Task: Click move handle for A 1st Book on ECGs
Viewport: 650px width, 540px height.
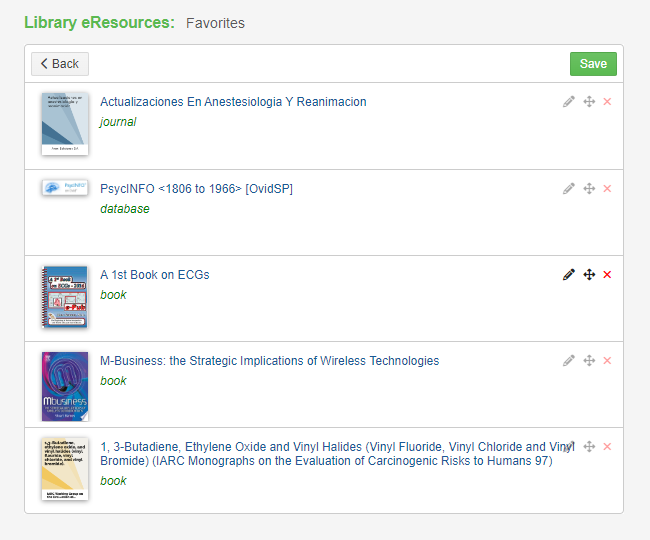Action: pos(589,274)
